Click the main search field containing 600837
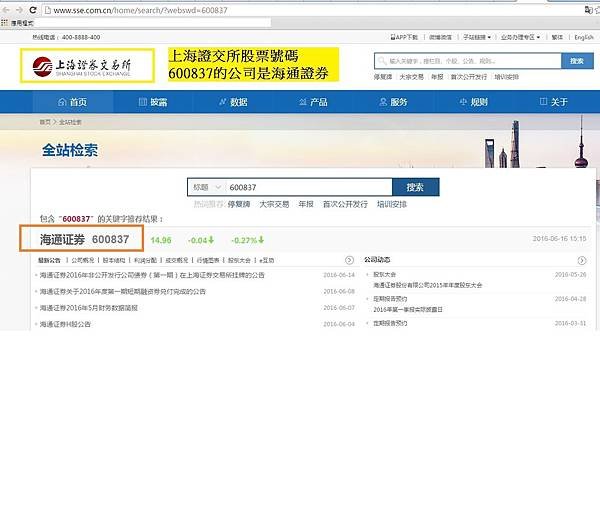 tap(309, 187)
